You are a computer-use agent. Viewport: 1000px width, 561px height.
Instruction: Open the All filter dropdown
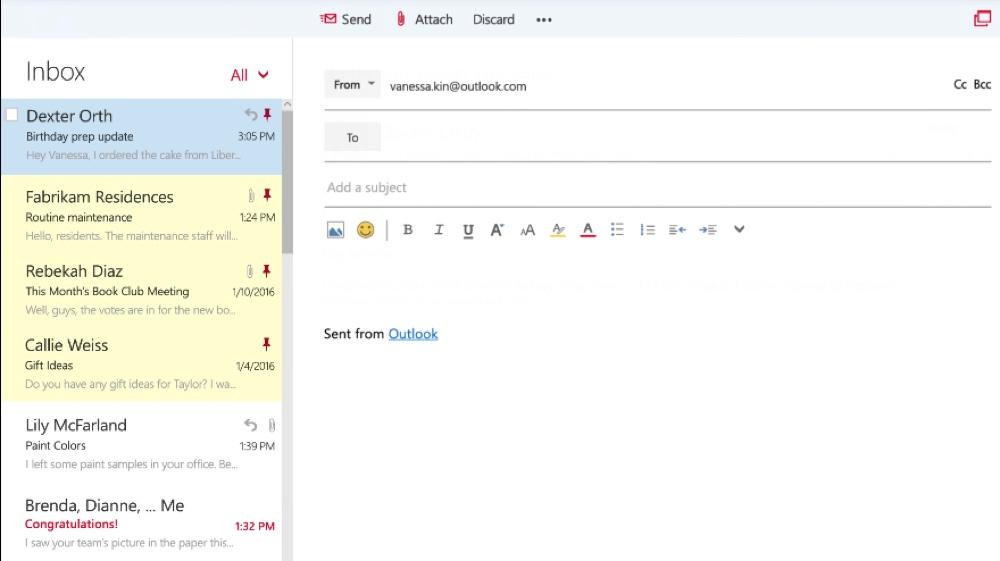(249, 75)
